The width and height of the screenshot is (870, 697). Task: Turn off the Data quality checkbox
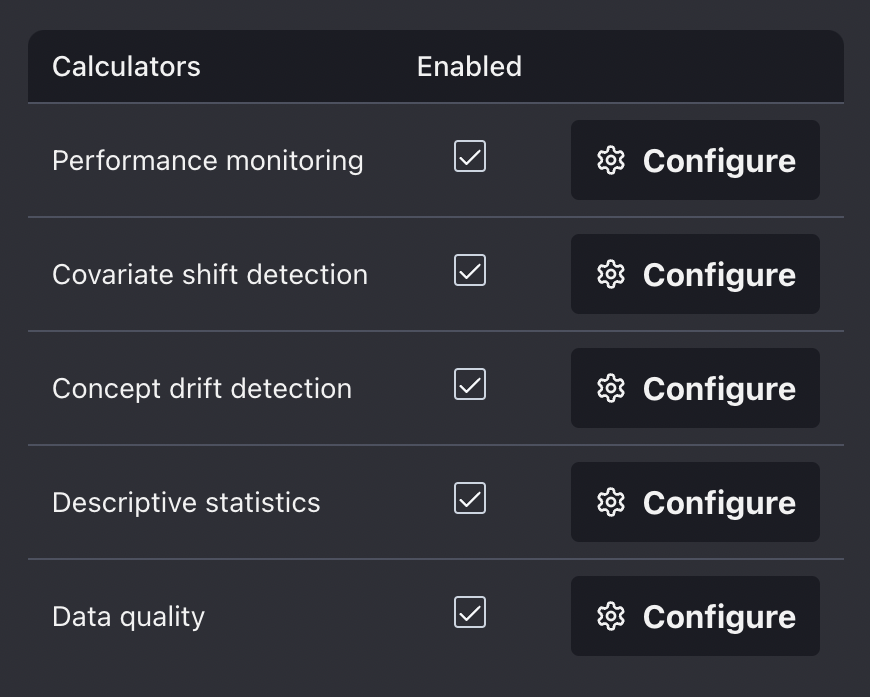(470, 613)
